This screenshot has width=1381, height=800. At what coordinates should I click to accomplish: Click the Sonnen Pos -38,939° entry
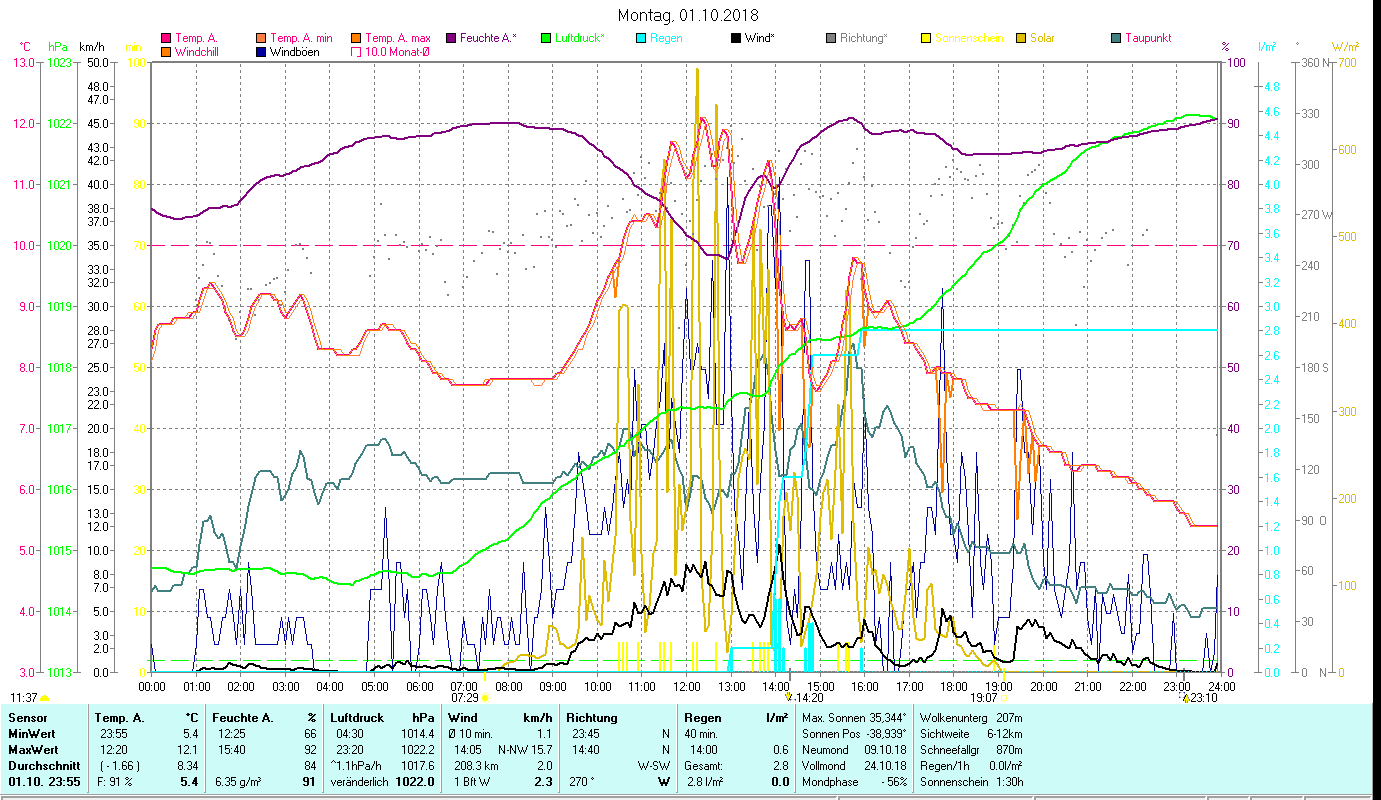point(855,733)
